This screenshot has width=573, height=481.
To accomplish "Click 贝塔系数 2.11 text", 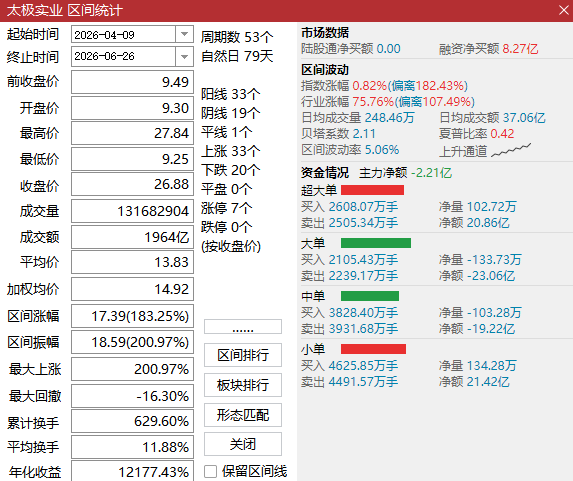I will coord(338,134).
